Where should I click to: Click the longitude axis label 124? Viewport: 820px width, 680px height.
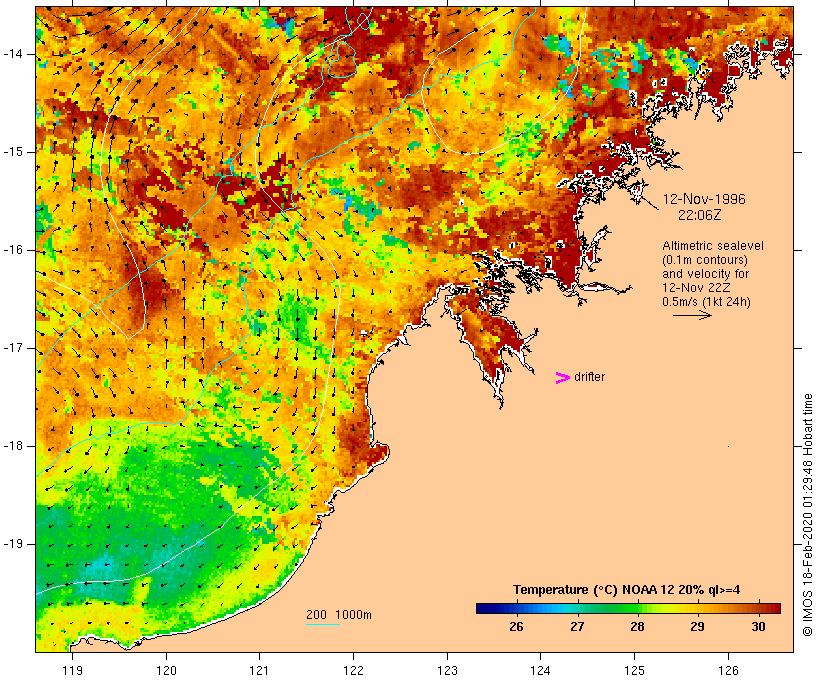pos(541,670)
